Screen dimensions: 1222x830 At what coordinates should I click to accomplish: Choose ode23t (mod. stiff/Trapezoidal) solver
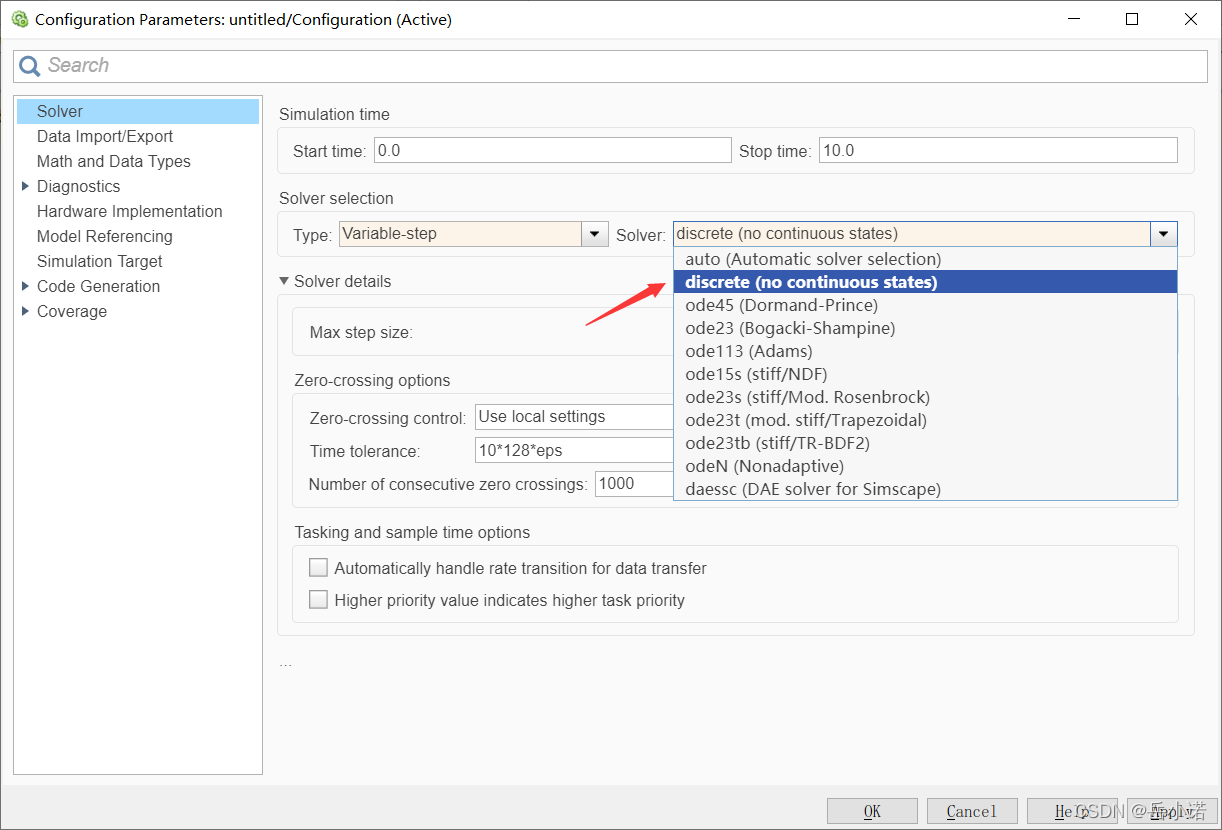pyautogui.click(x=925, y=420)
